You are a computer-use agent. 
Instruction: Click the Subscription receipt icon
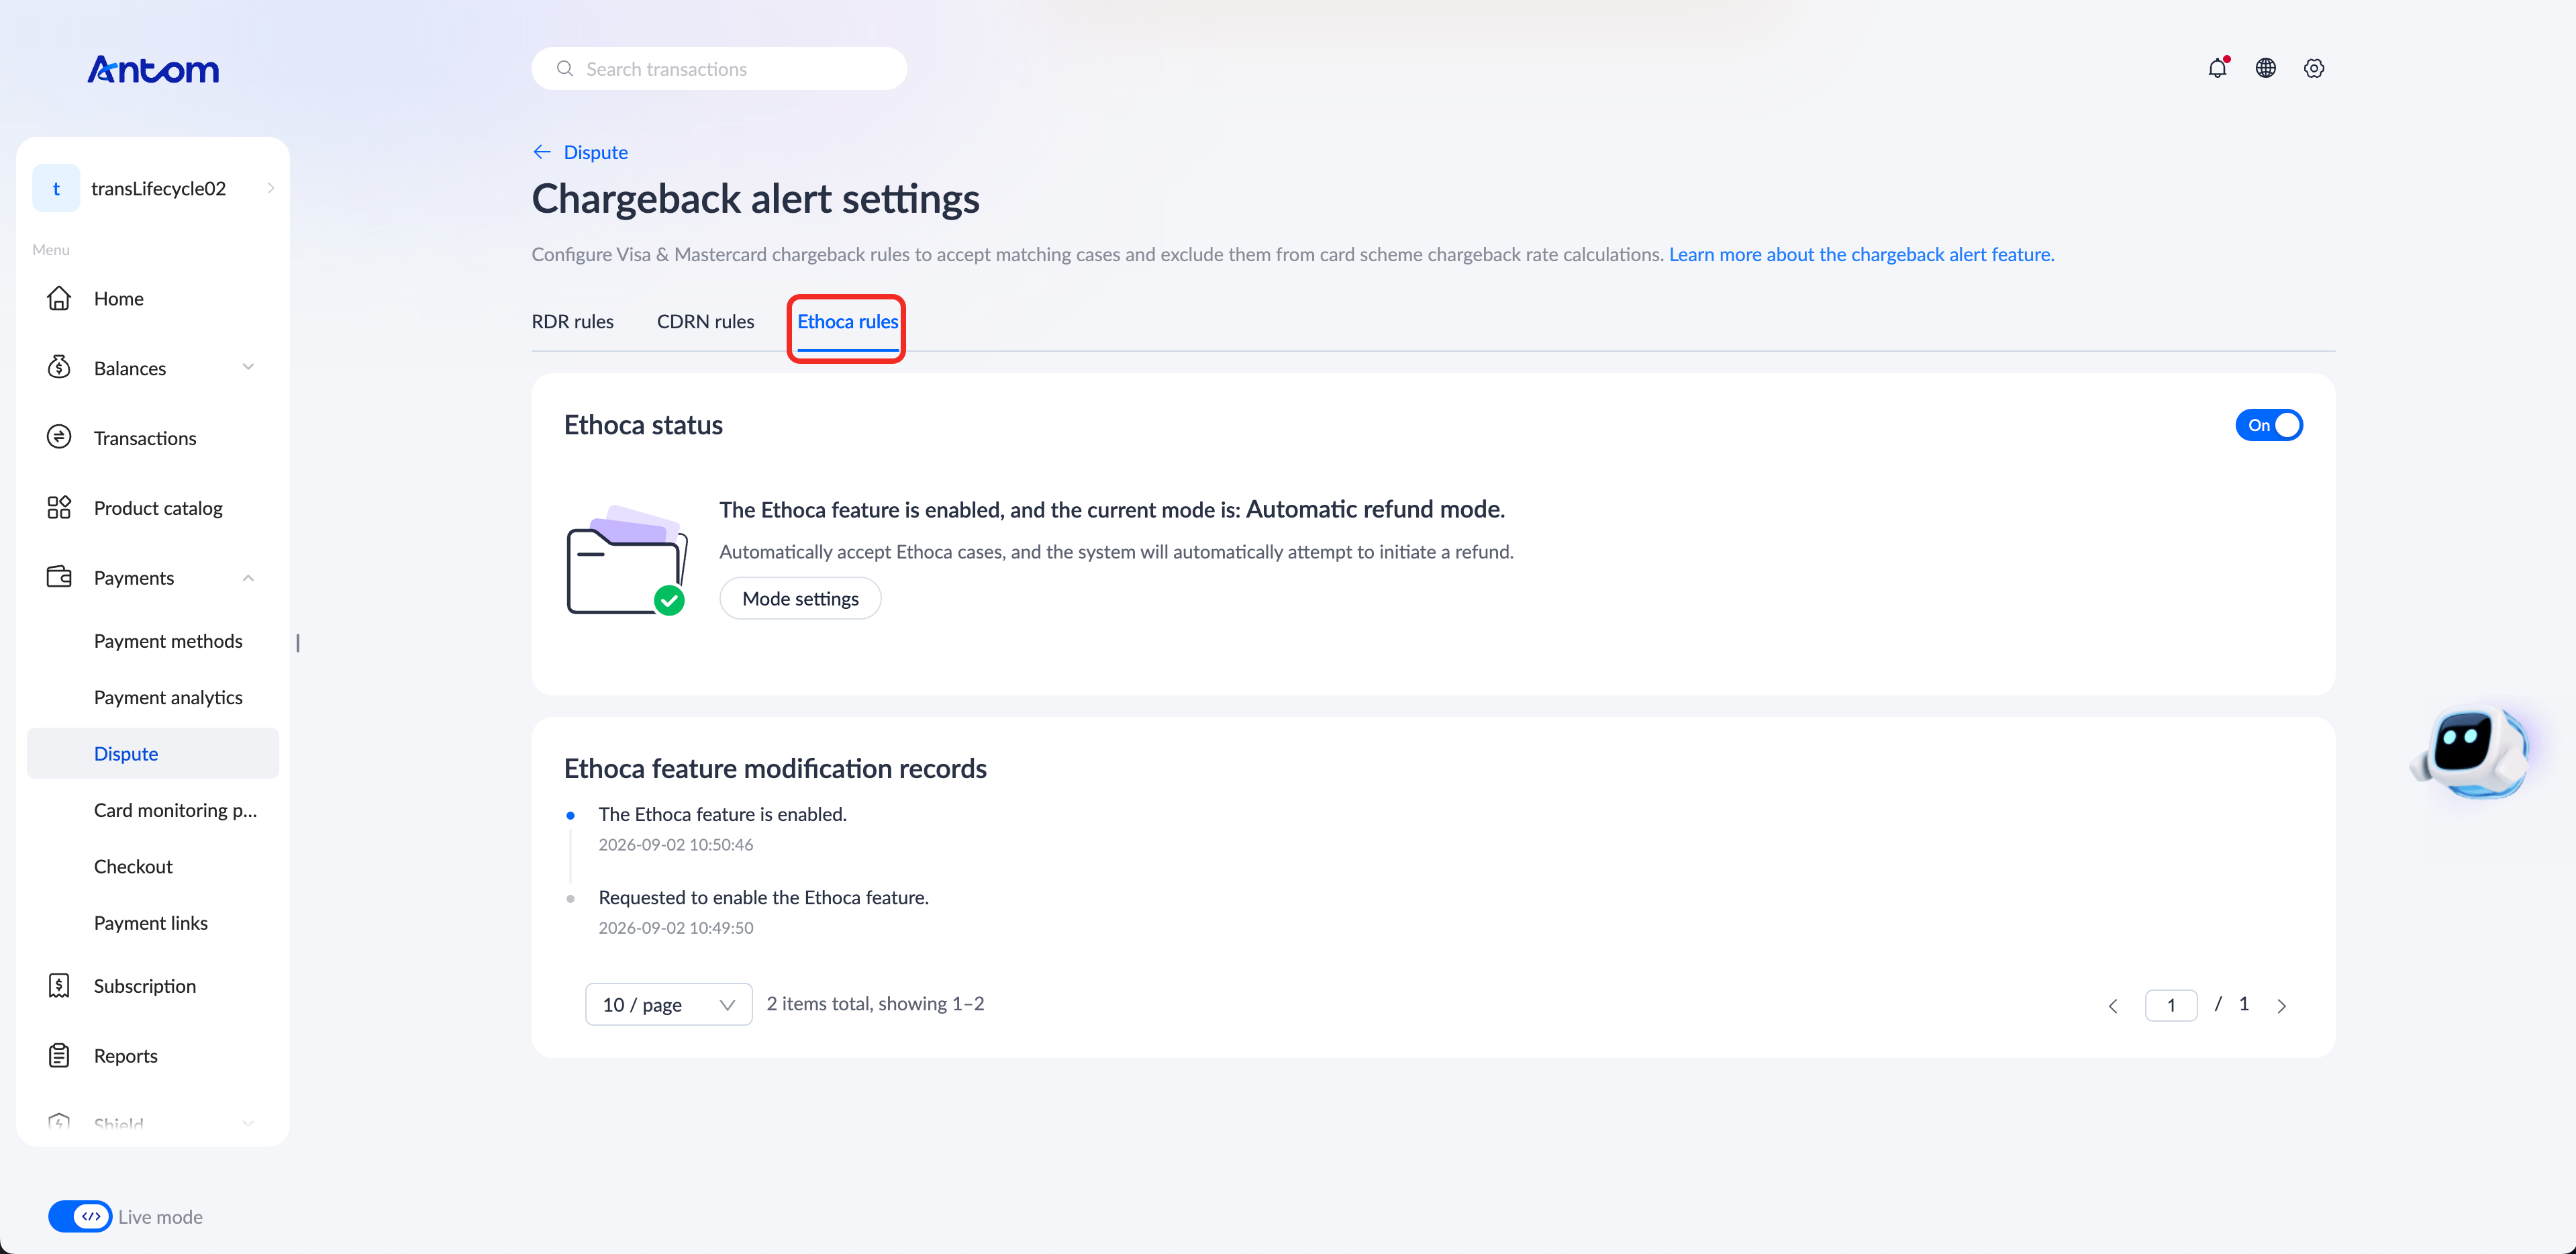[59, 985]
